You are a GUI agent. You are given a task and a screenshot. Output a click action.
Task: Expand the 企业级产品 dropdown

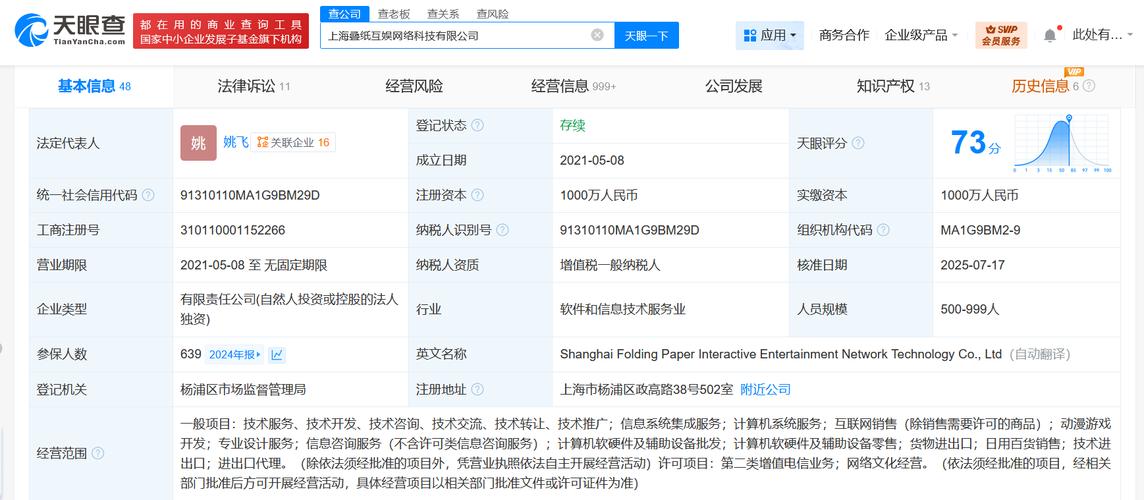[x=921, y=34]
